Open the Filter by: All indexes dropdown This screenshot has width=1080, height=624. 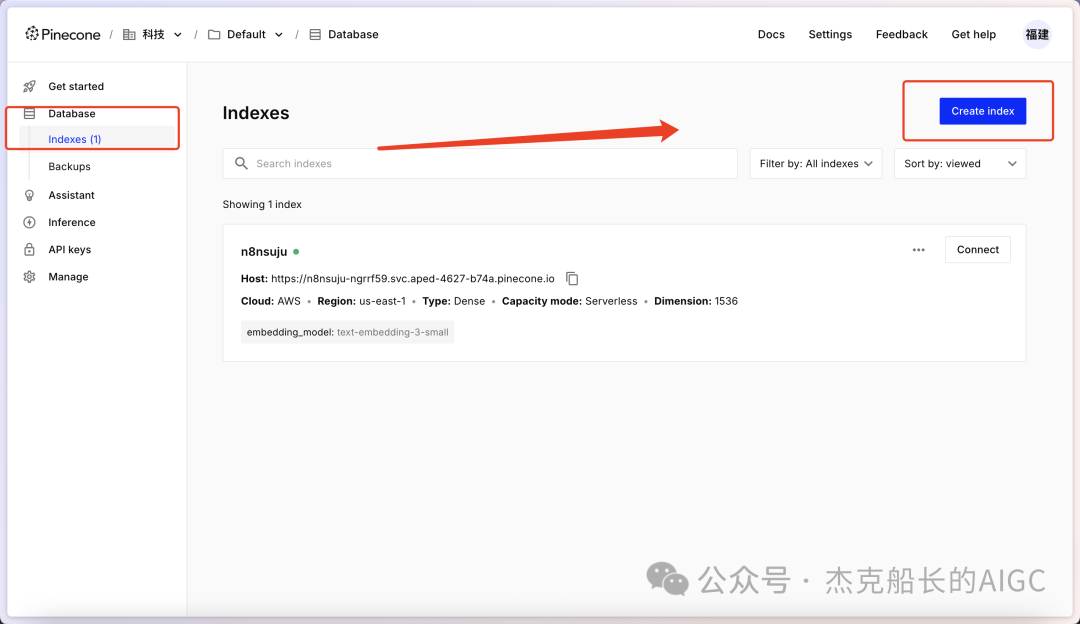[816, 163]
